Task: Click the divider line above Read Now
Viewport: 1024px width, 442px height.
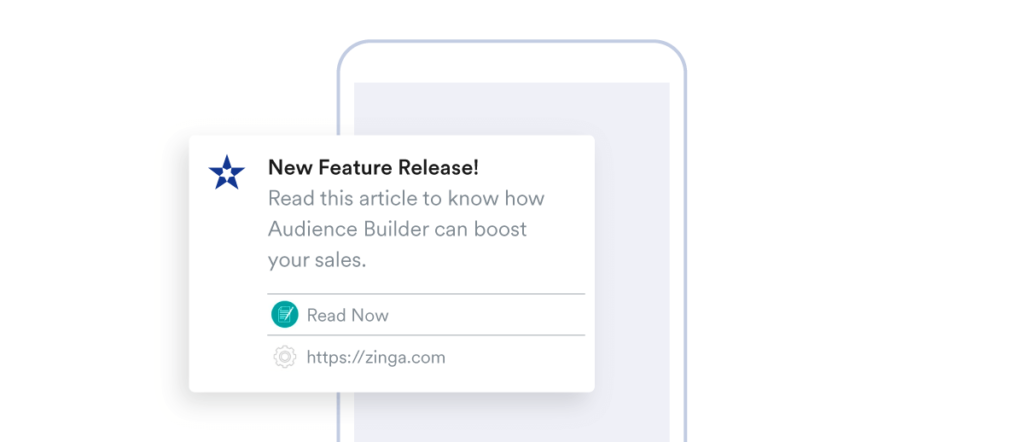Action: coord(426,294)
